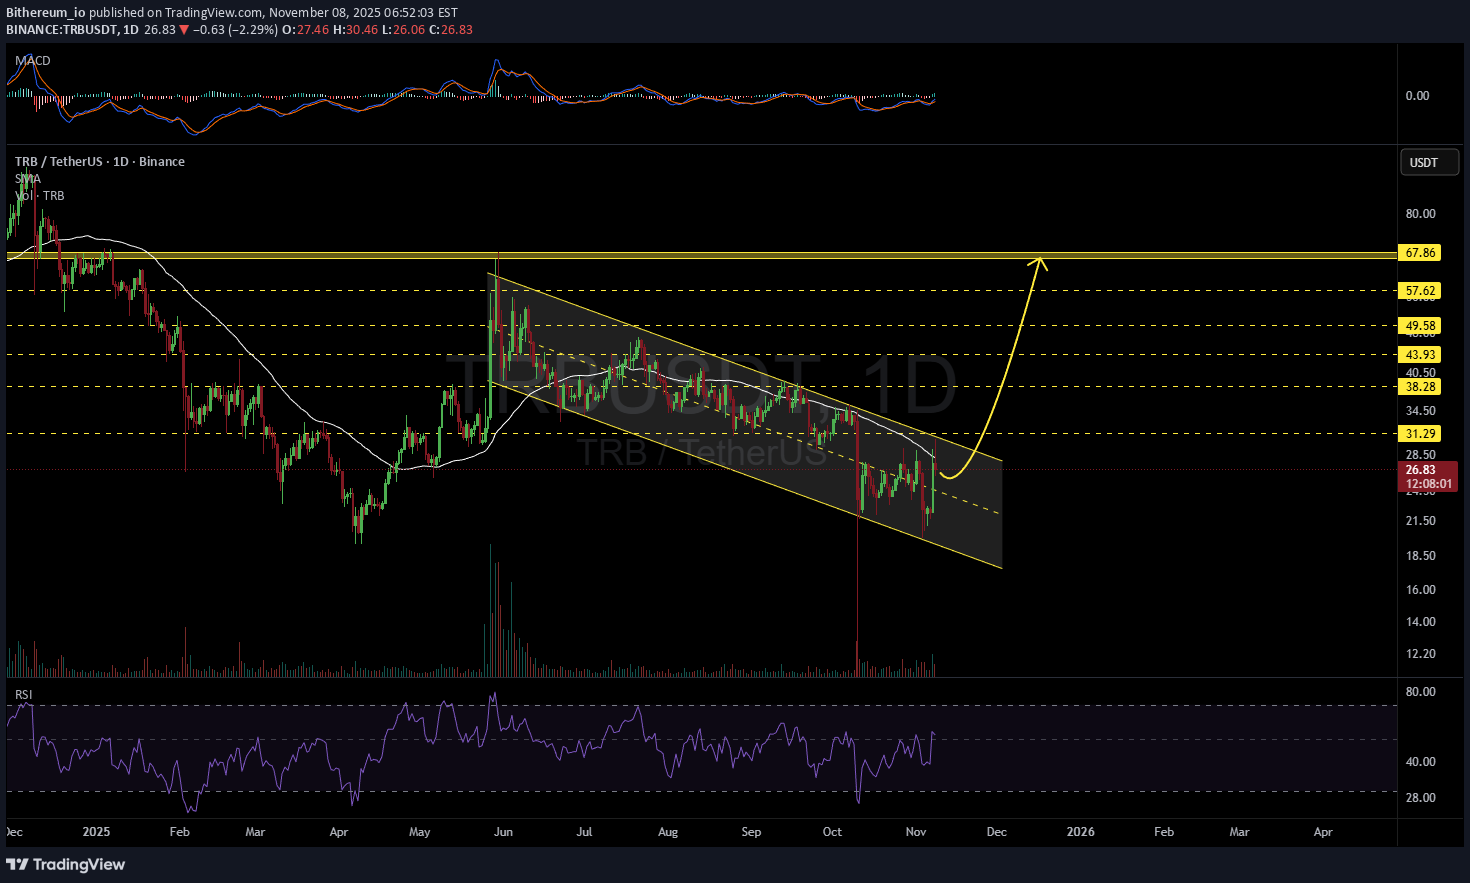Click the Nov label on time axis
Image resolution: width=1470 pixels, height=883 pixels.
915,832
